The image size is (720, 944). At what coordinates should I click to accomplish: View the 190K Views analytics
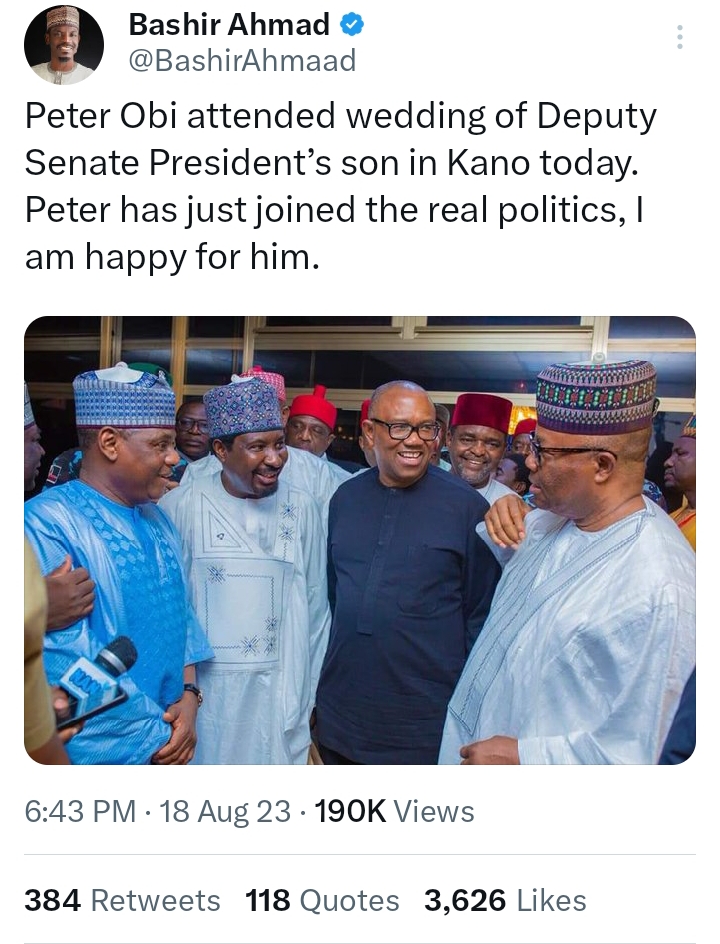click(394, 811)
